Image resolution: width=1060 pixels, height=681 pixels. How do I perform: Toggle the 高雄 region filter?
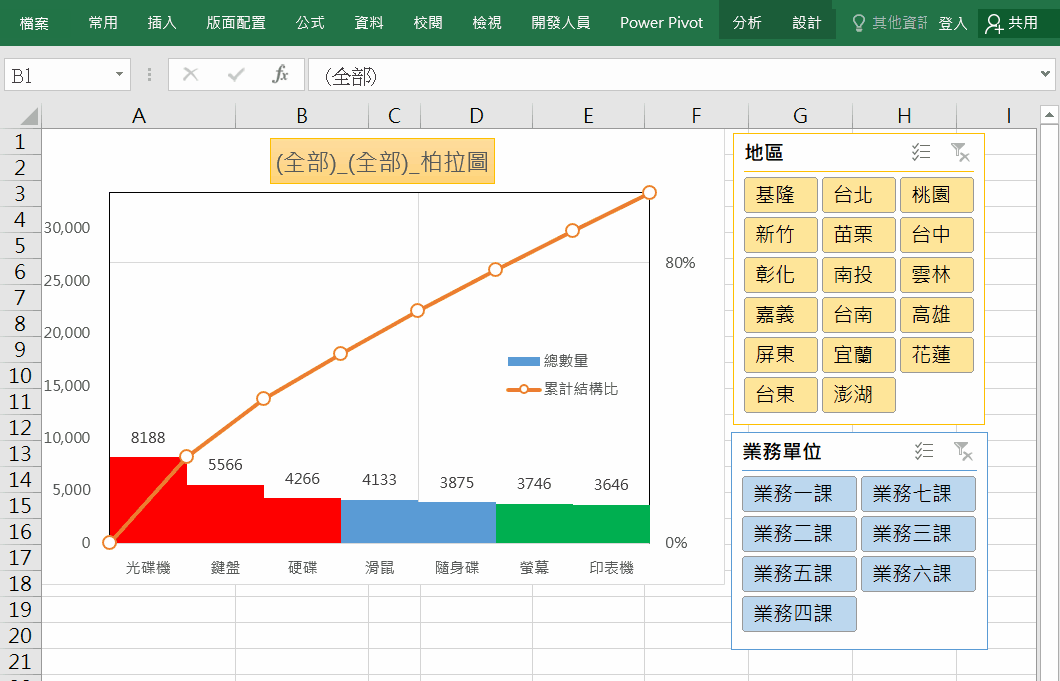pos(936,315)
